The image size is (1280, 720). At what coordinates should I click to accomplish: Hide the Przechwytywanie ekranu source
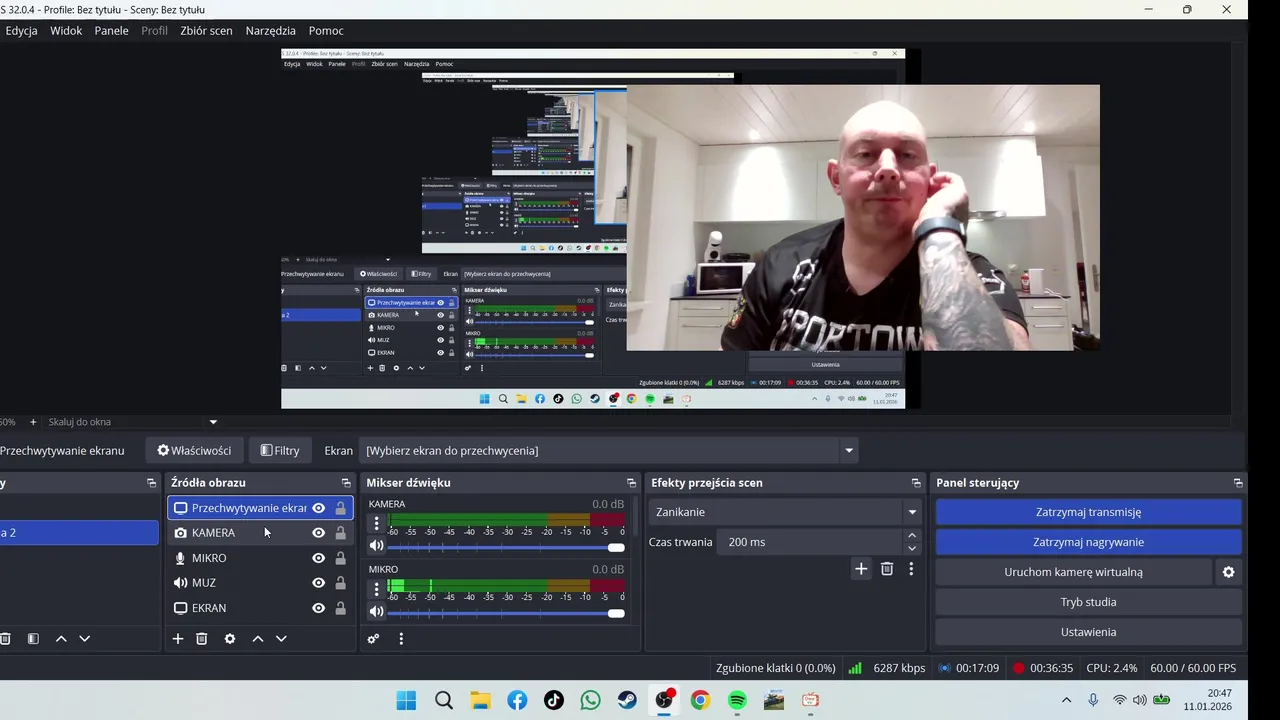click(318, 508)
